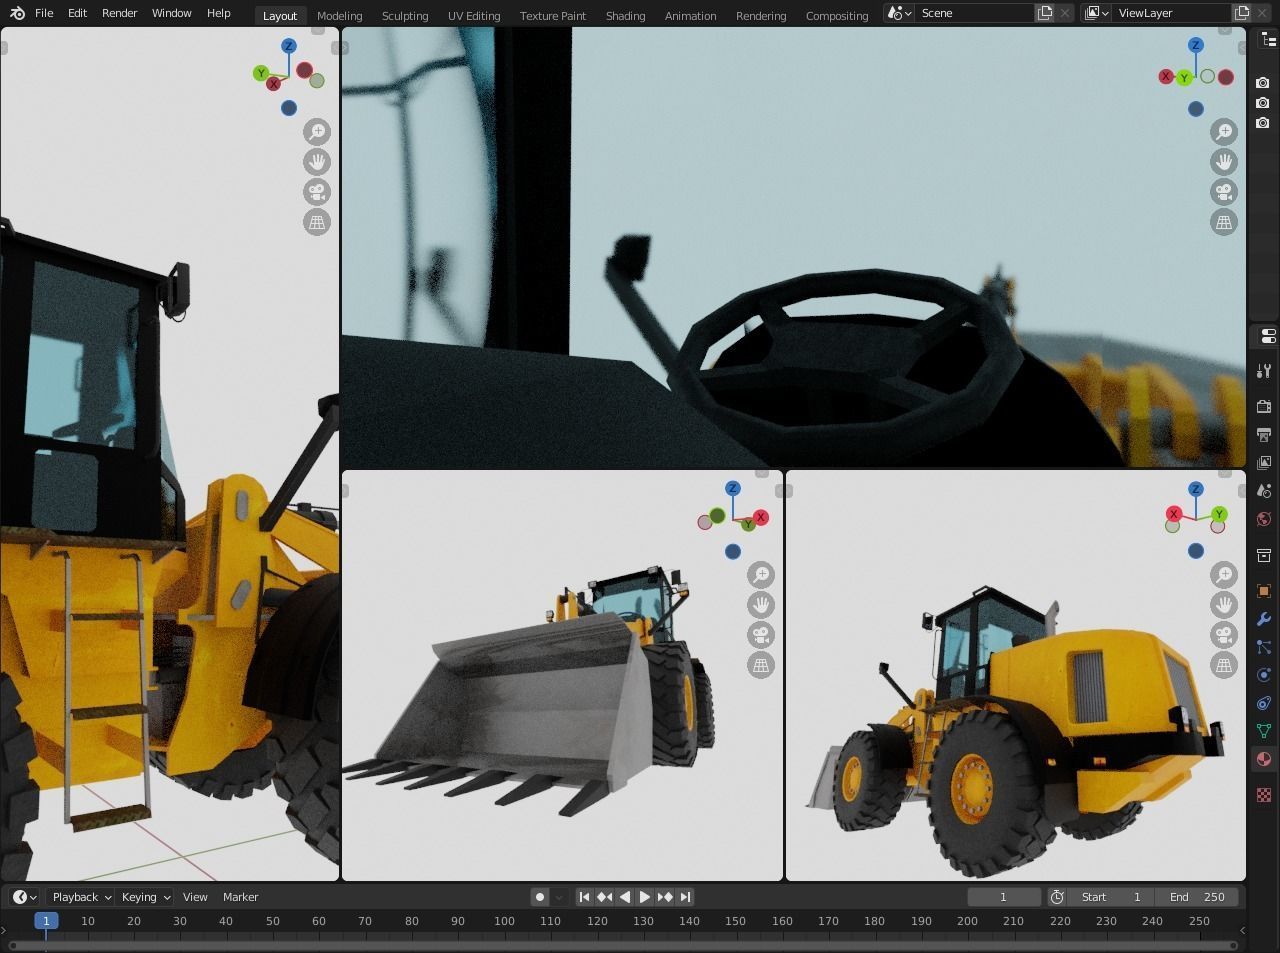The width and height of the screenshot is (1280, 953).
Task: Click zoom icon in bottom-right loader viewport
Action: point(1224,574)
